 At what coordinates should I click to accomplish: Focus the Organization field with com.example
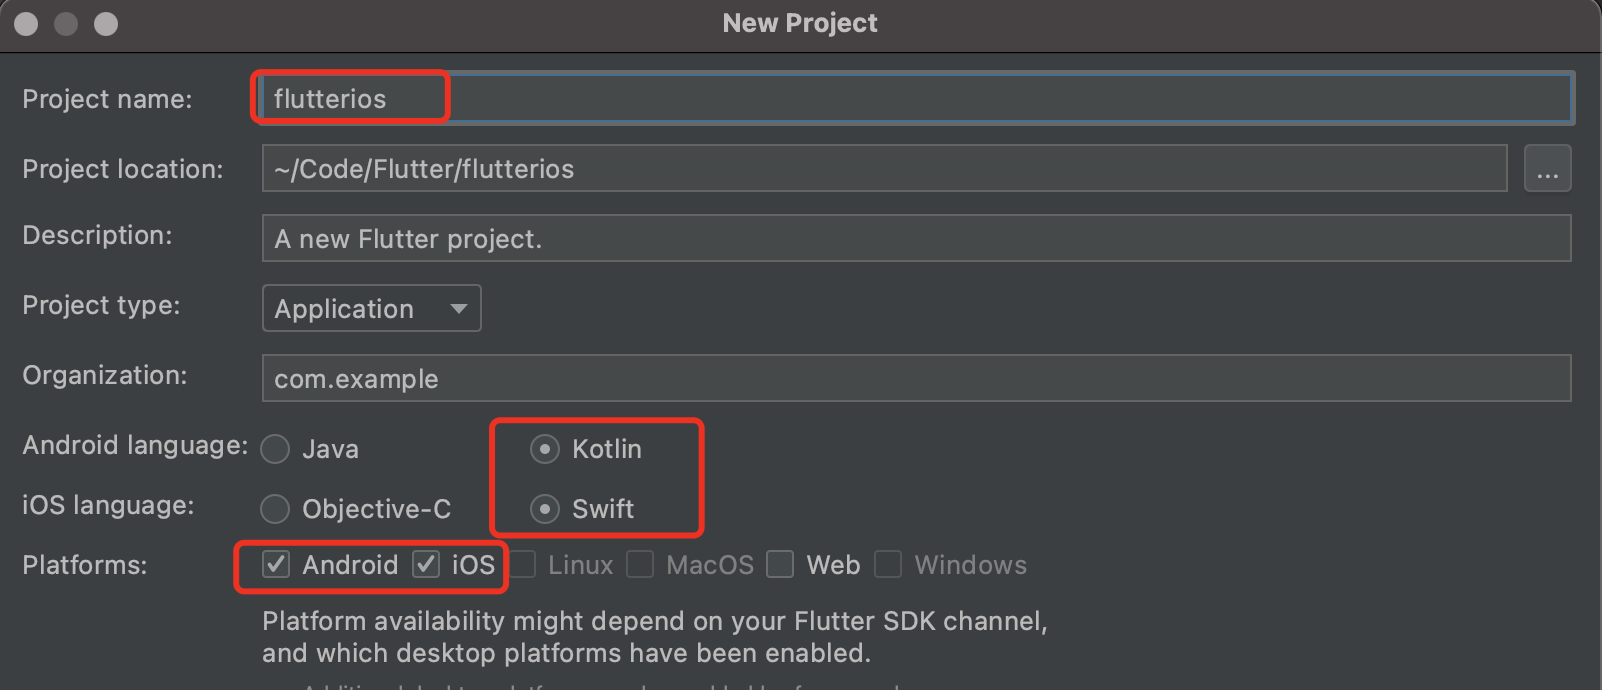[x=916, y=378]
